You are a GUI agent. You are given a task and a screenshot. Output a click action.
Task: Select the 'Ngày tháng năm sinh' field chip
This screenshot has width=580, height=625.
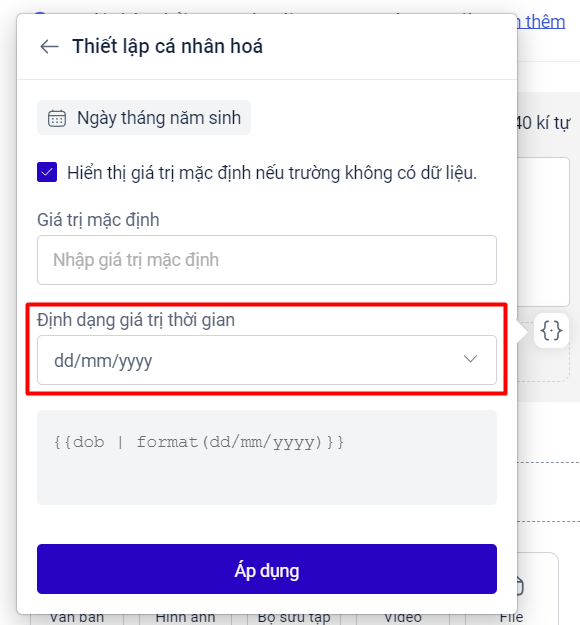point(144,118)
